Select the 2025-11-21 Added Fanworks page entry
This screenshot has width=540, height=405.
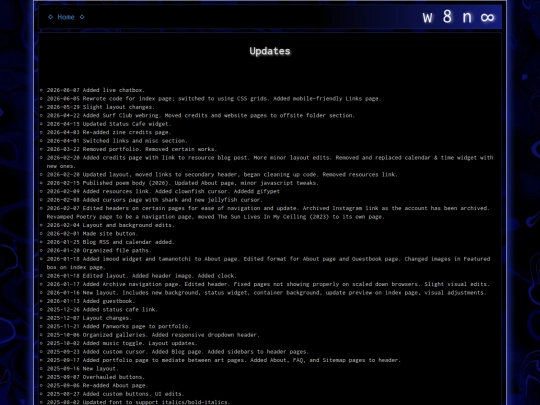(119, 326)
